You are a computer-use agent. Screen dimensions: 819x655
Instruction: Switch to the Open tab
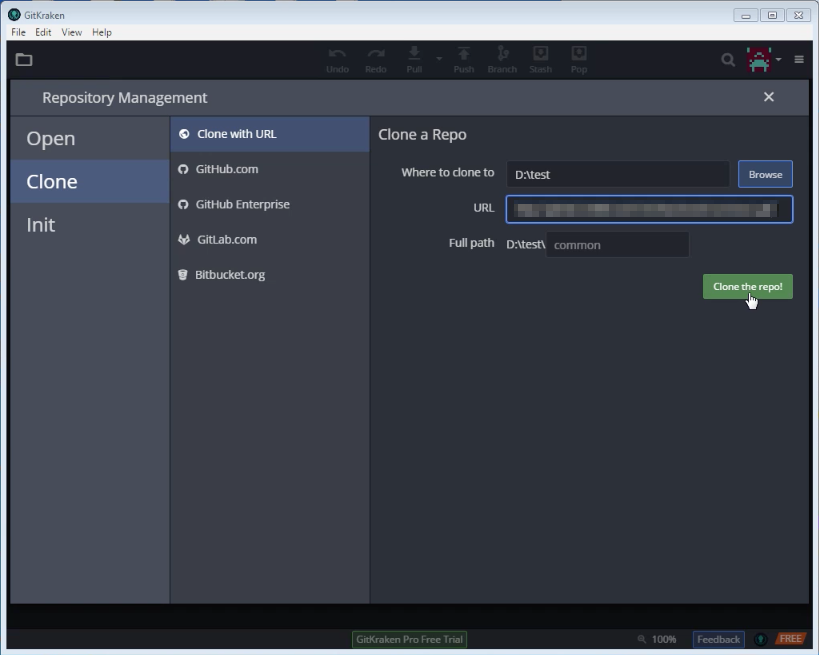point(90,138)
